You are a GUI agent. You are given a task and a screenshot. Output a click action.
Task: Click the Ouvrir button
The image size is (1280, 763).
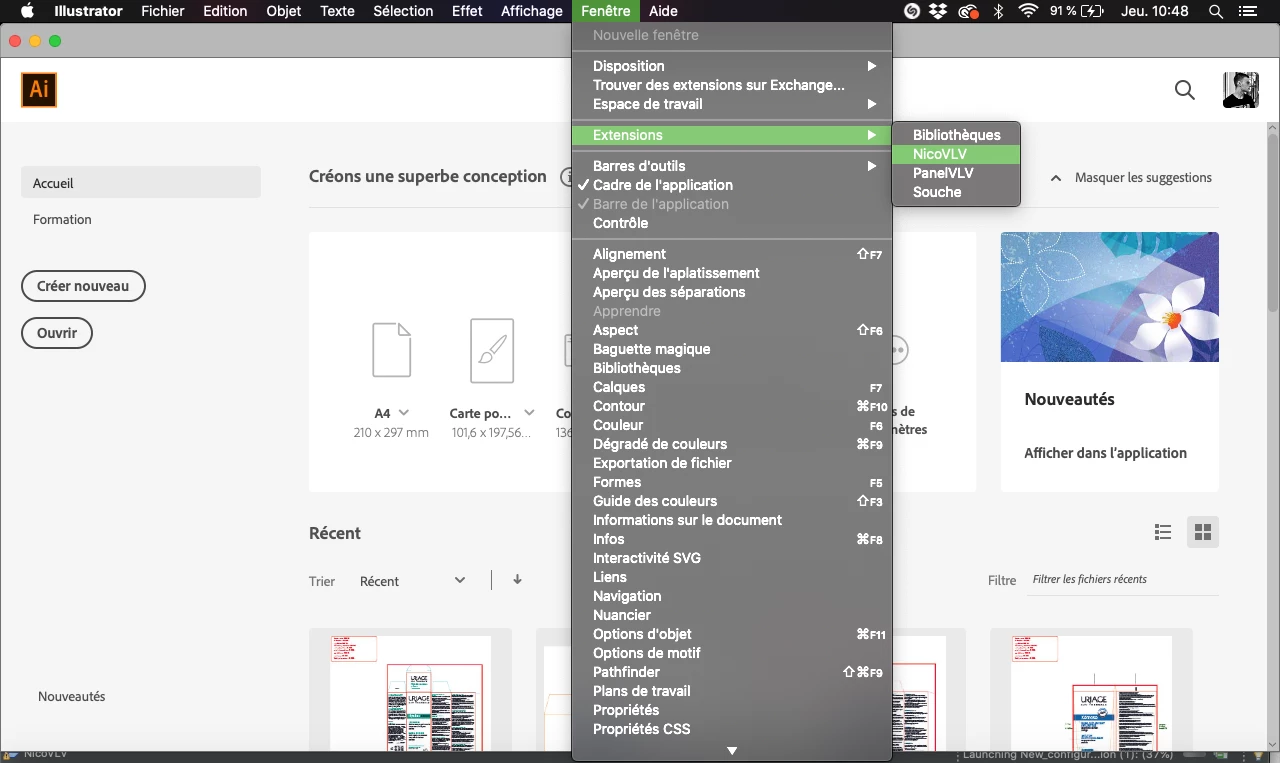click(57, 333)
